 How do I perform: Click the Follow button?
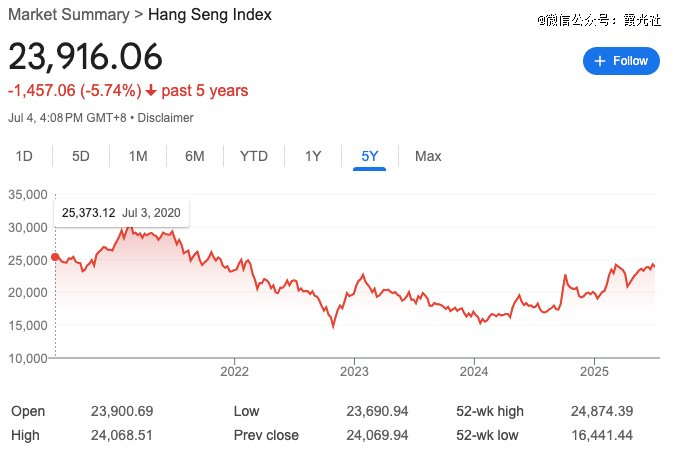coord(621,61)
